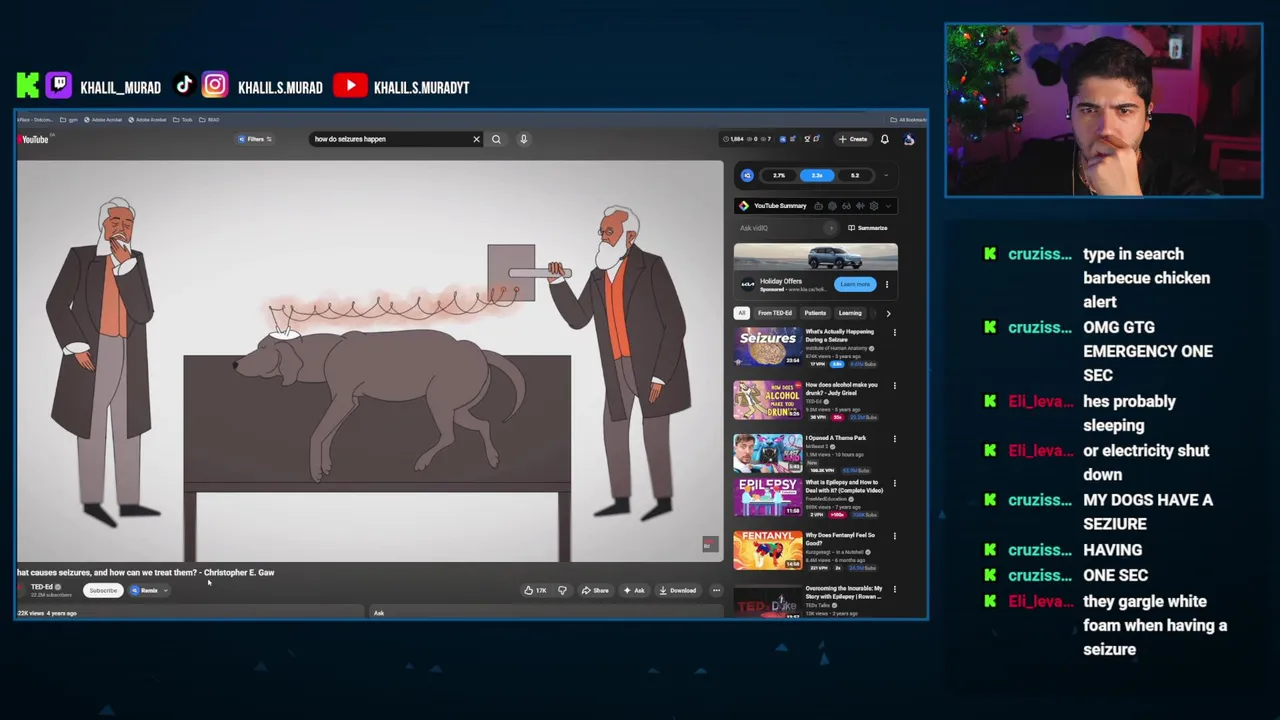This screenshot has width=1280, height=720.
Task: Open the Remix dropdown arrow
Action: [165, 590]
